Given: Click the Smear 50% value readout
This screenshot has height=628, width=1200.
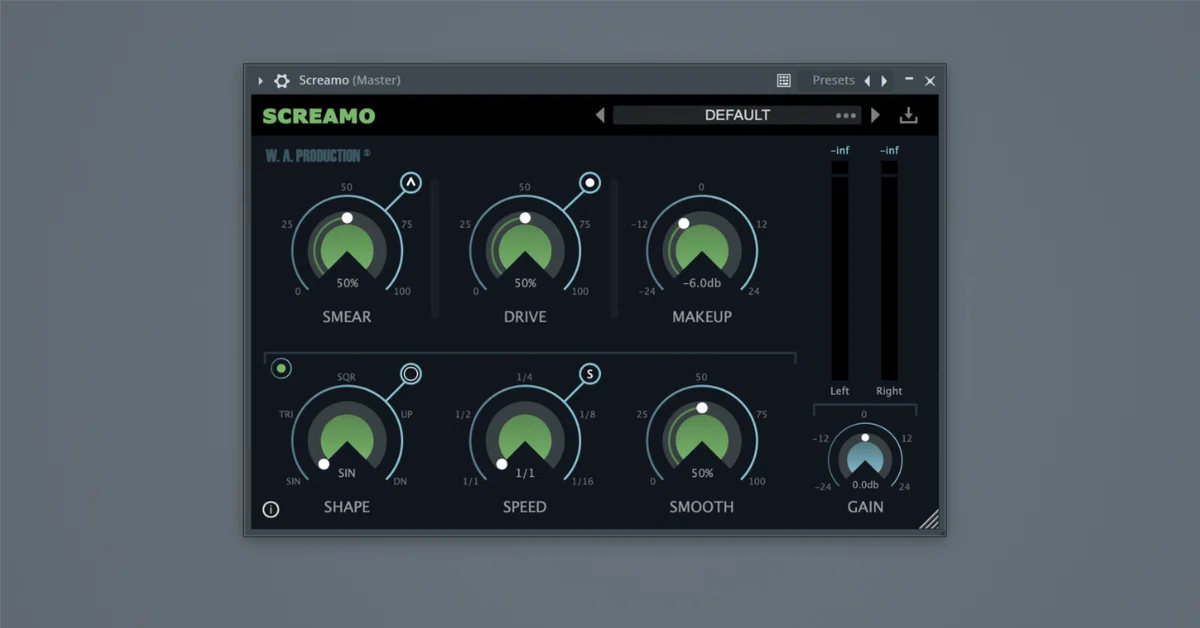Looking at the screenshot, I should 347,283.
